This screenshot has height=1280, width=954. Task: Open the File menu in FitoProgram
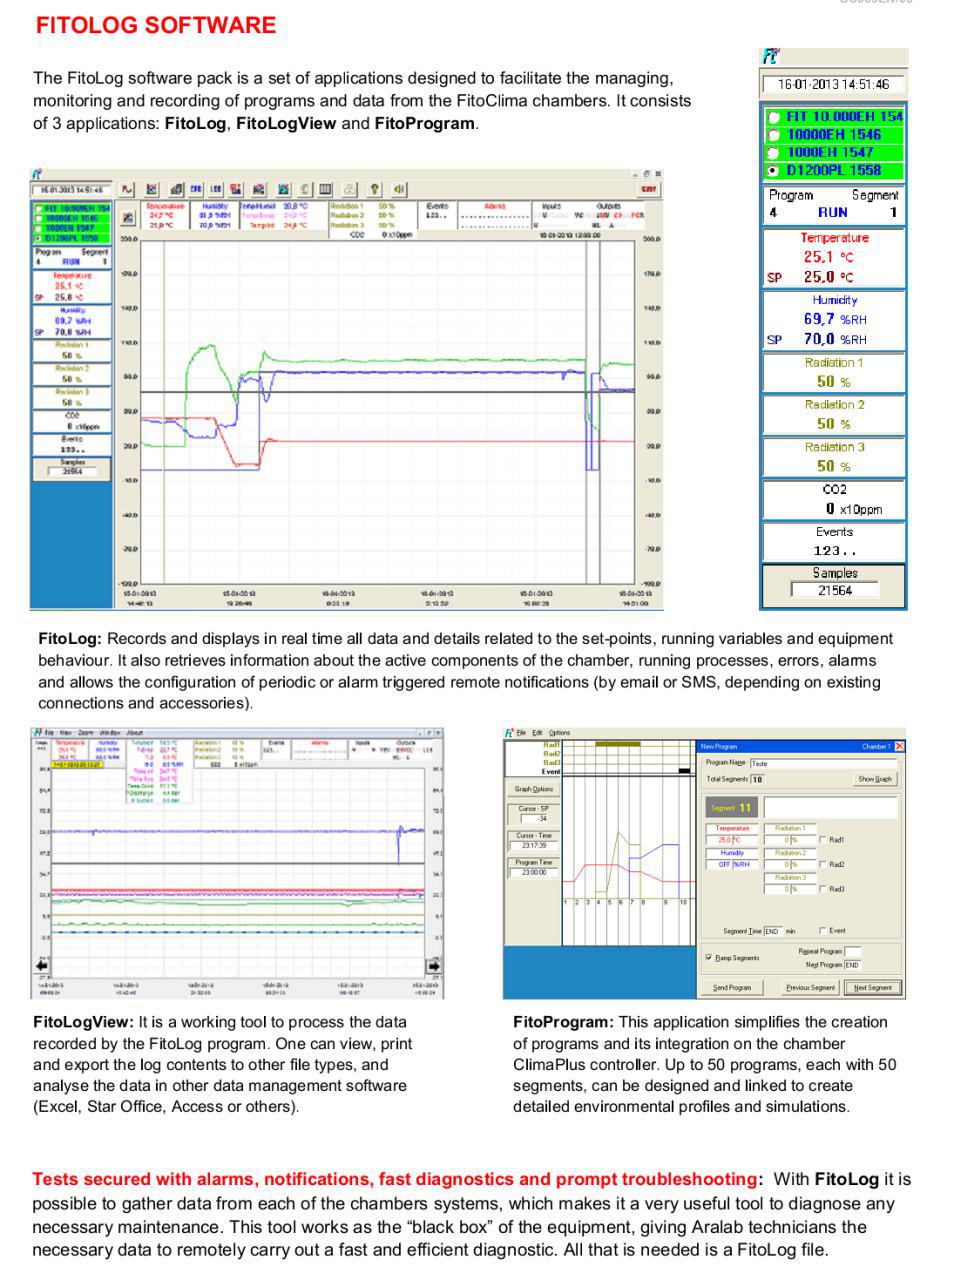click(522, 733)
